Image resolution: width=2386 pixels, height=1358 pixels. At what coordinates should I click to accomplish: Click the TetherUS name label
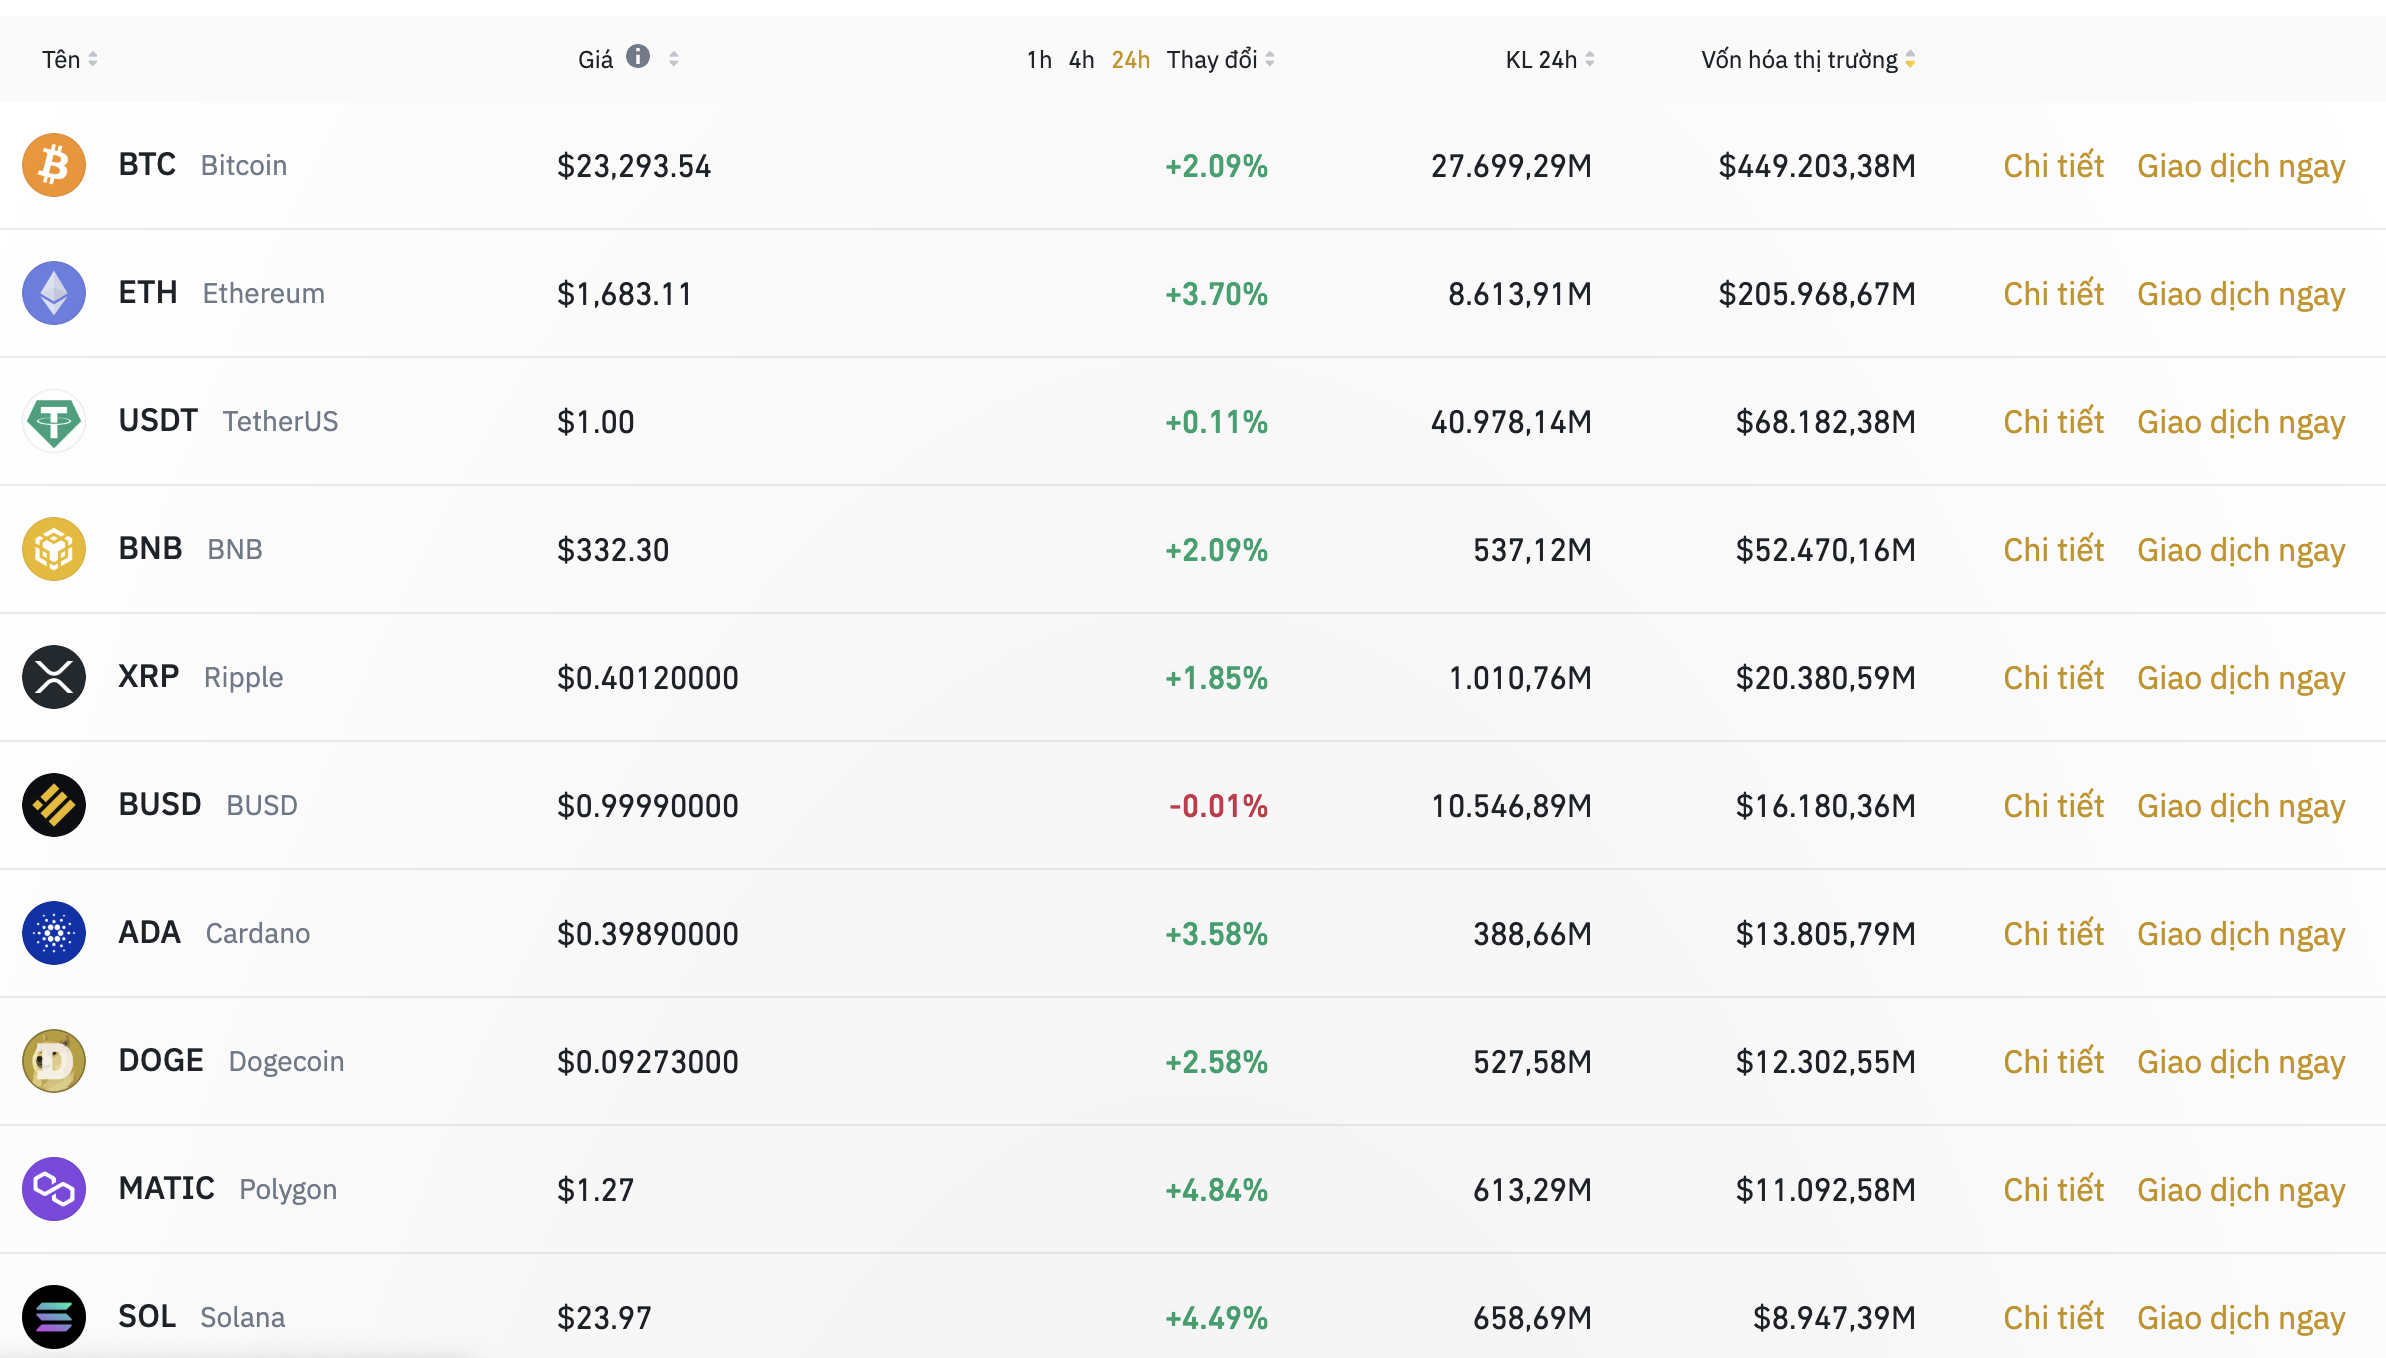280,422
